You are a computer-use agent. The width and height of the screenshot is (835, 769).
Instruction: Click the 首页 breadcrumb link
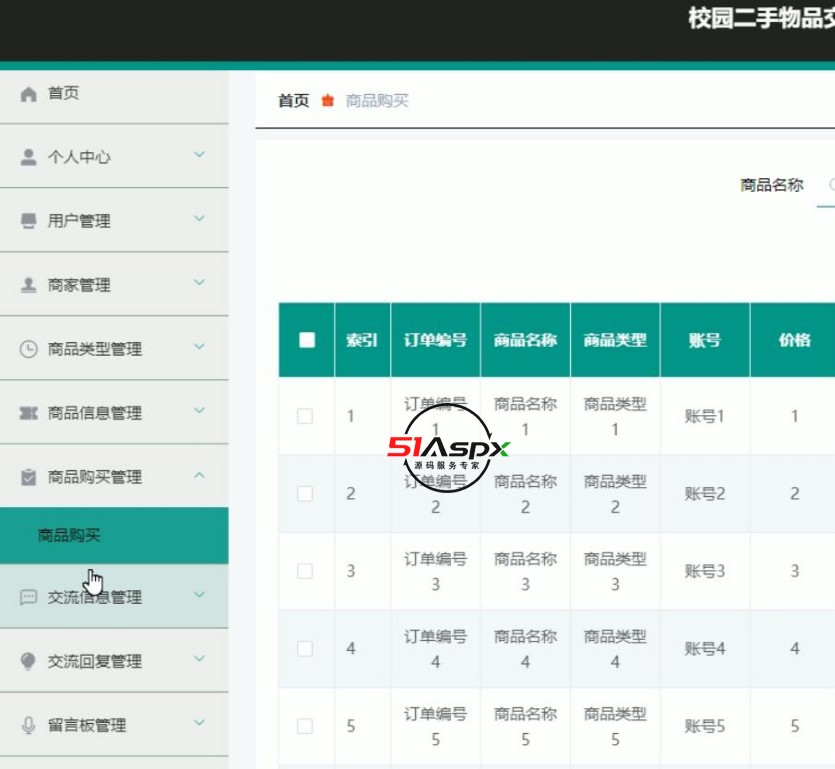click(x=292, y=100)
